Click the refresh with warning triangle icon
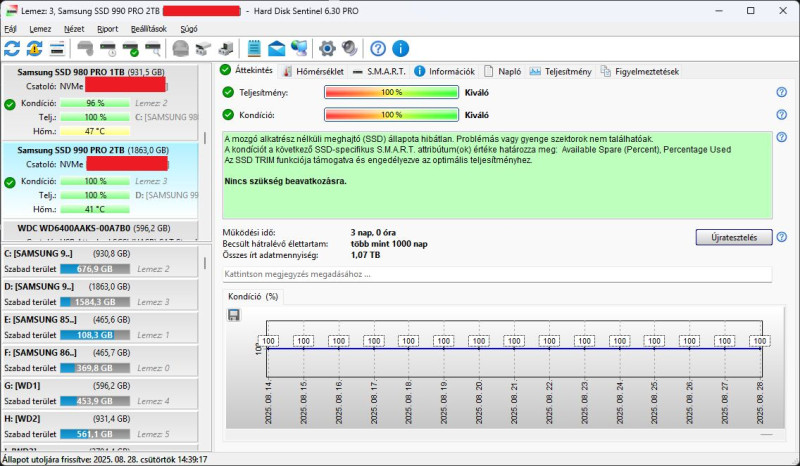Image resolution: width=800 pixels, height=466 pixels. pos(35,48)
